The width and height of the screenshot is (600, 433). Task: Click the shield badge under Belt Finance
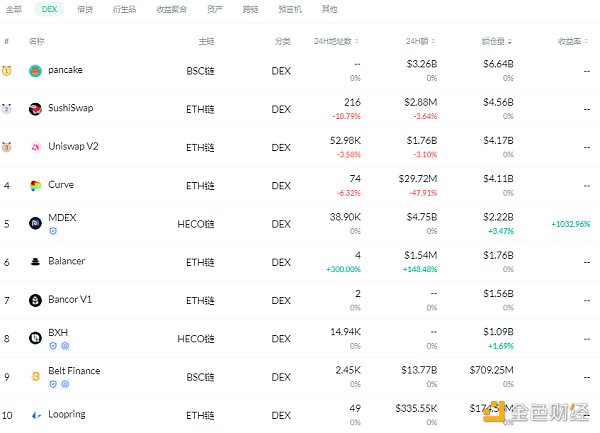tap(53, 384)
